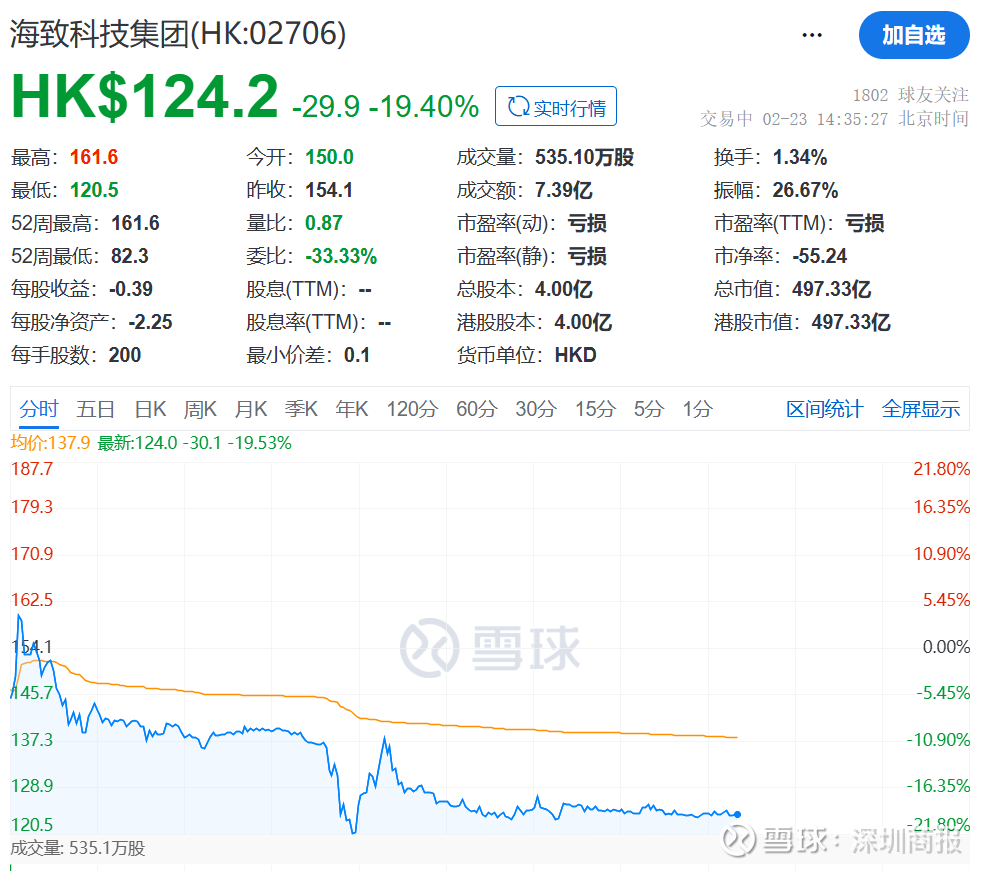This screenshot has height=871, width=991.
Task: Click the 市净率 value -55.24
Action: click(x=820, y=255)
